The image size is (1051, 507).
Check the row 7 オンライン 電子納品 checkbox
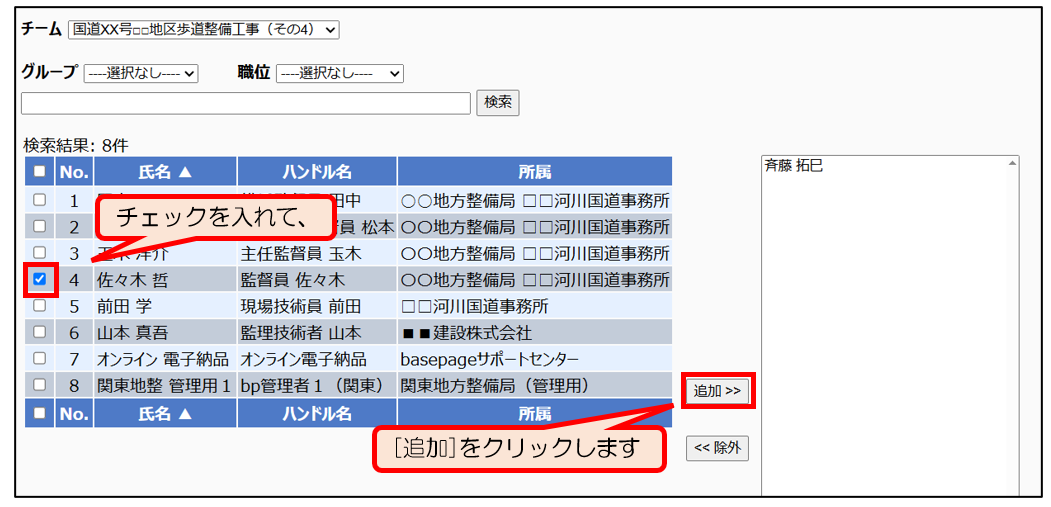[x=40, y=358]
